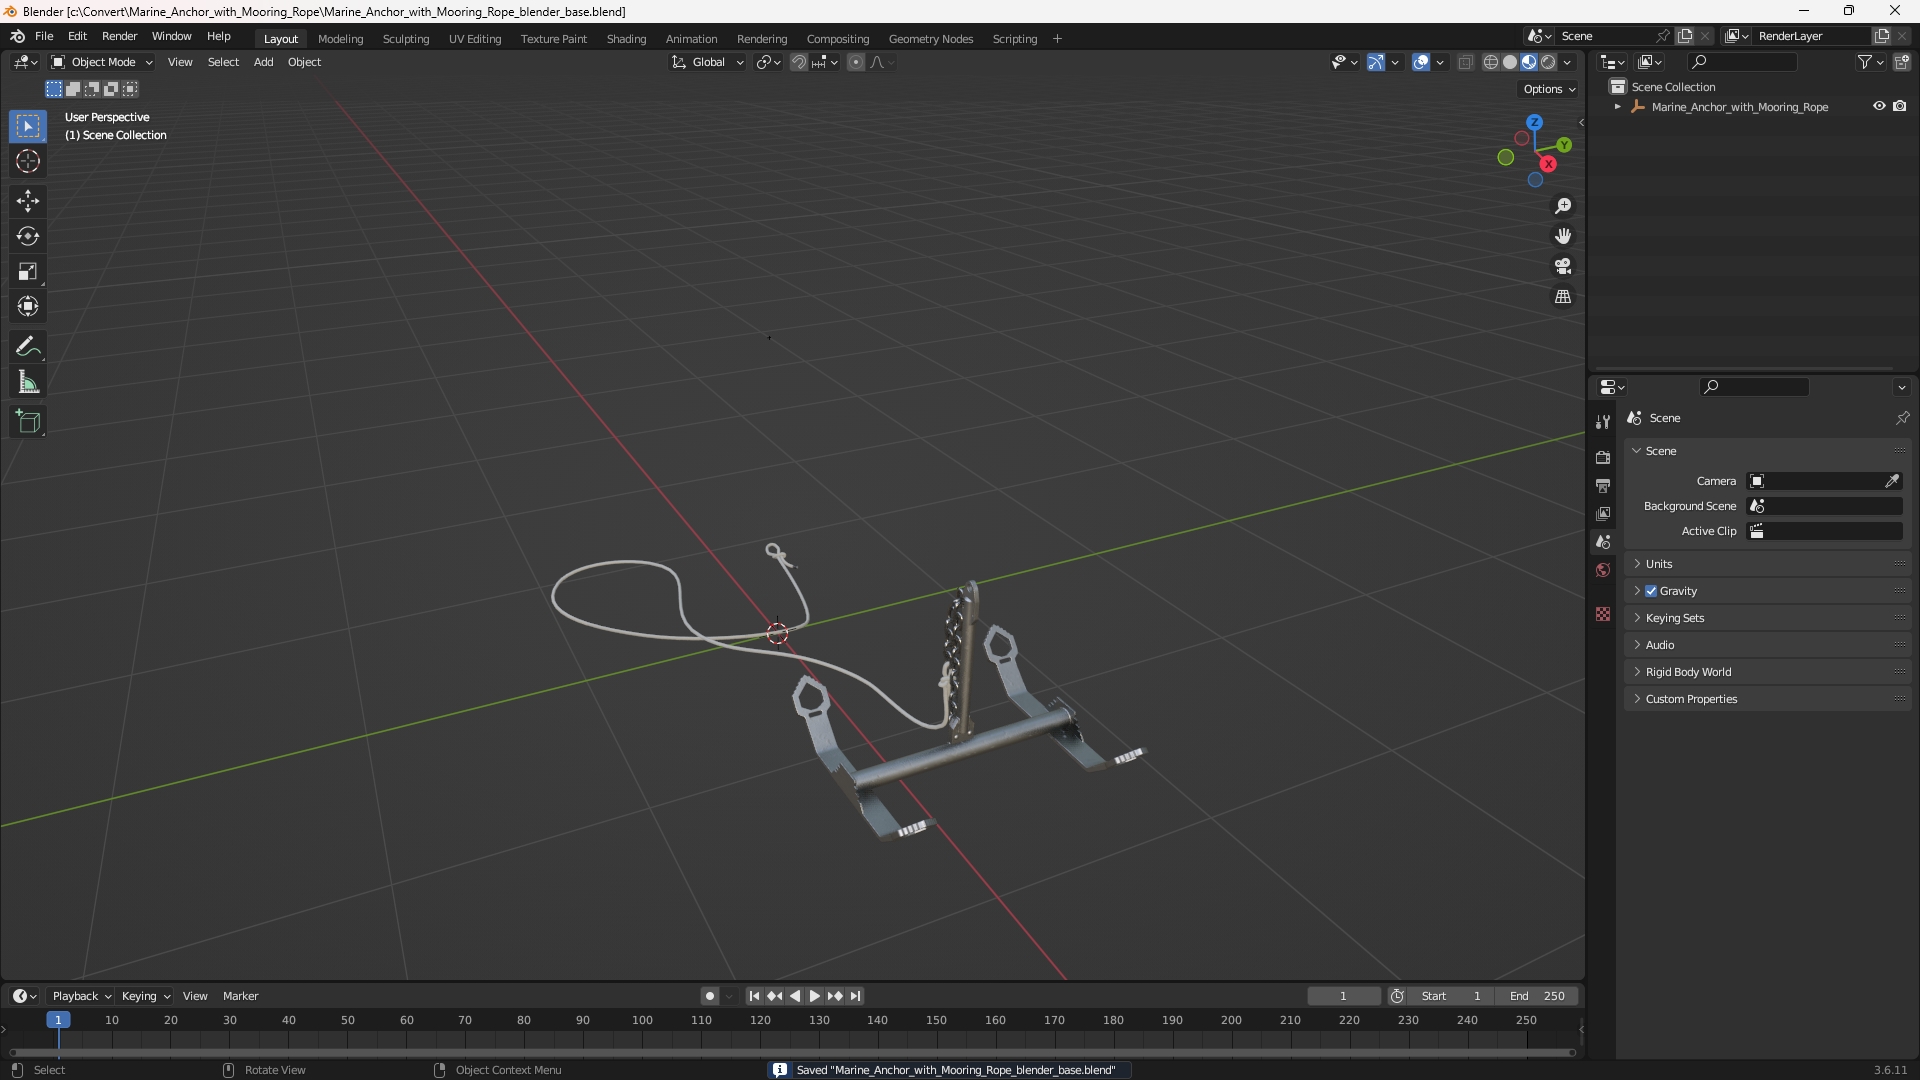Switch to the Geometry Nodes workspace tab
The image size is (1920, 1080).
click(930, 39)
